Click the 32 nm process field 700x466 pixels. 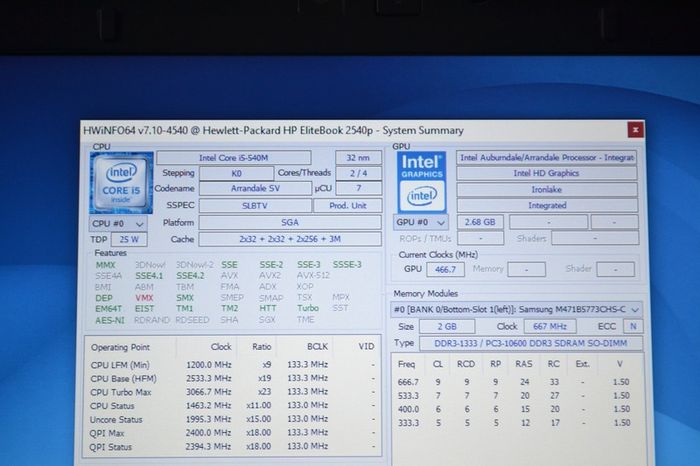[358, 158]
